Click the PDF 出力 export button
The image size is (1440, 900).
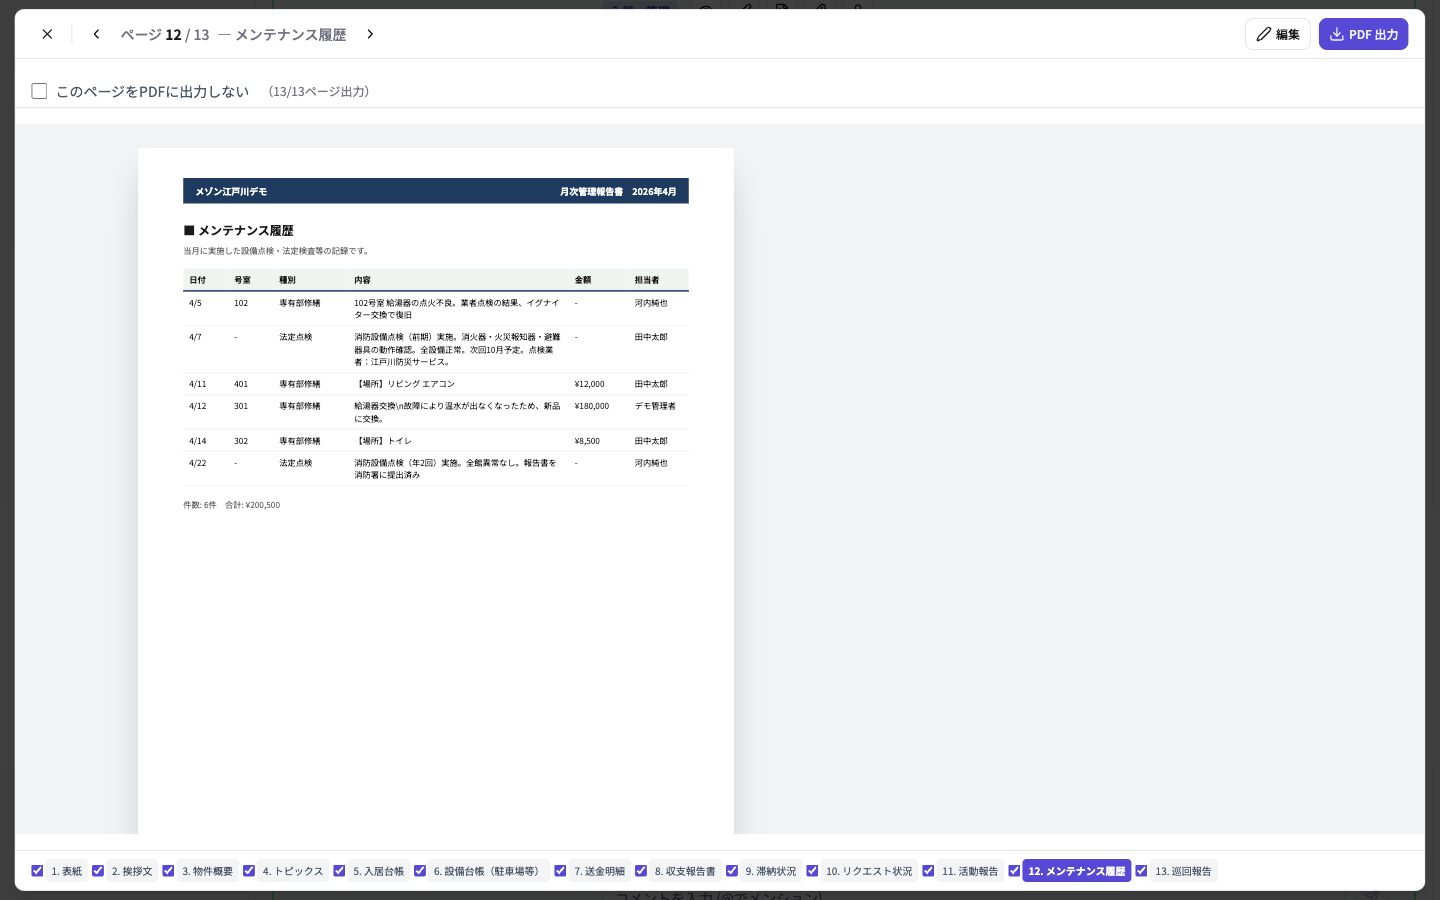(1363, 34)
